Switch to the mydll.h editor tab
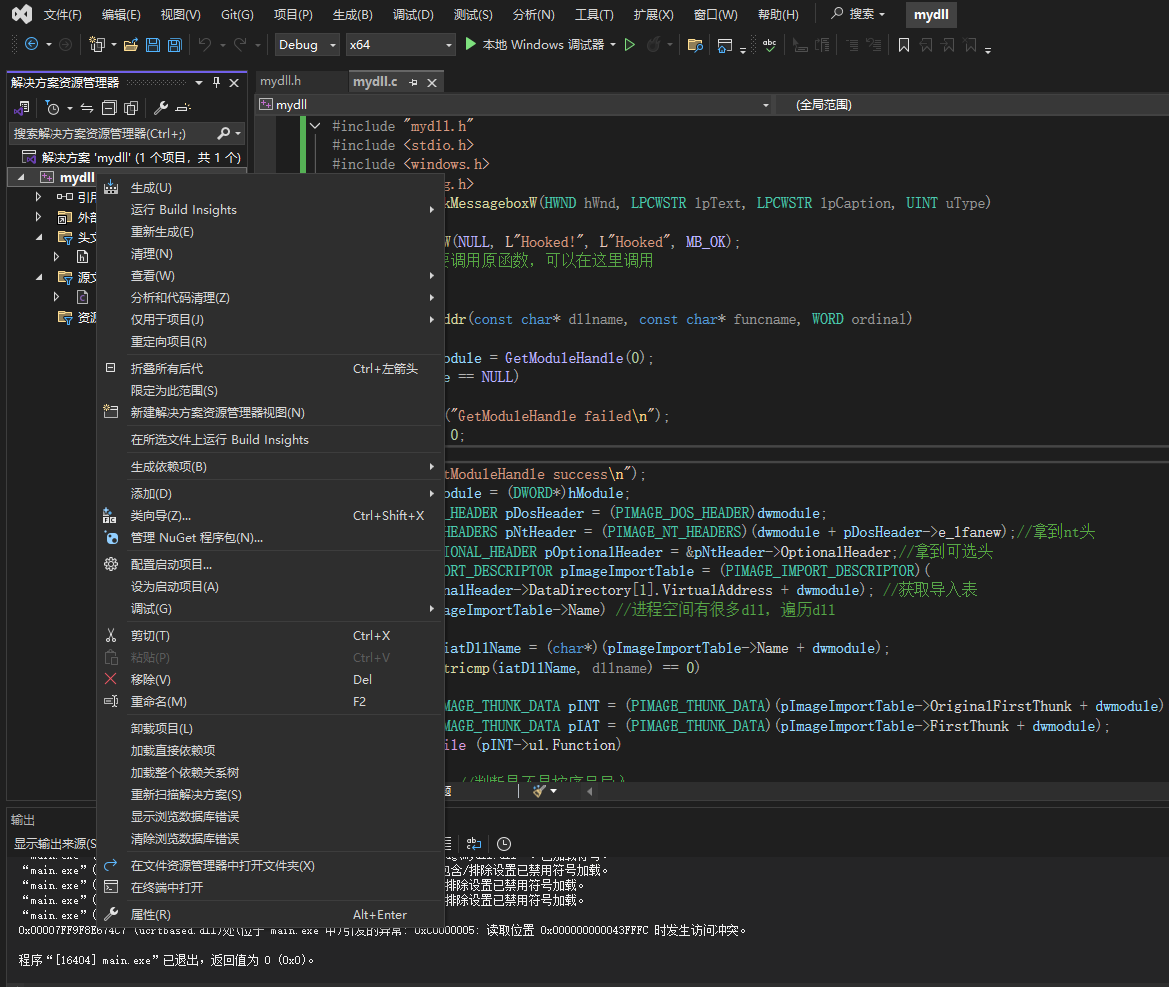This screenshot has width=1169, height=987. (280, 81)
